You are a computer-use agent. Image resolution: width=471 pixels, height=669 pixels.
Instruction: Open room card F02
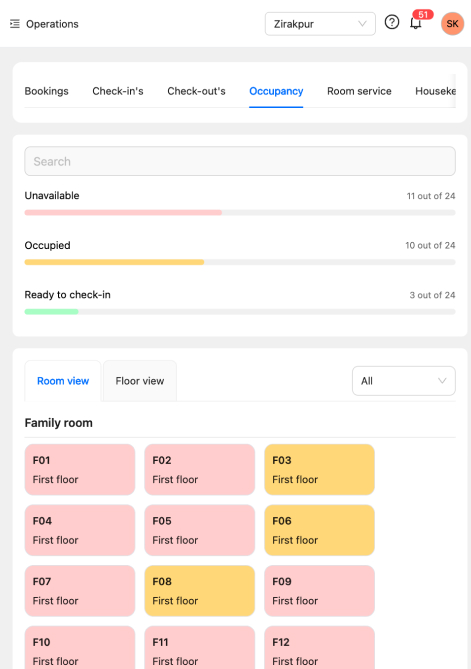(200, 470)
